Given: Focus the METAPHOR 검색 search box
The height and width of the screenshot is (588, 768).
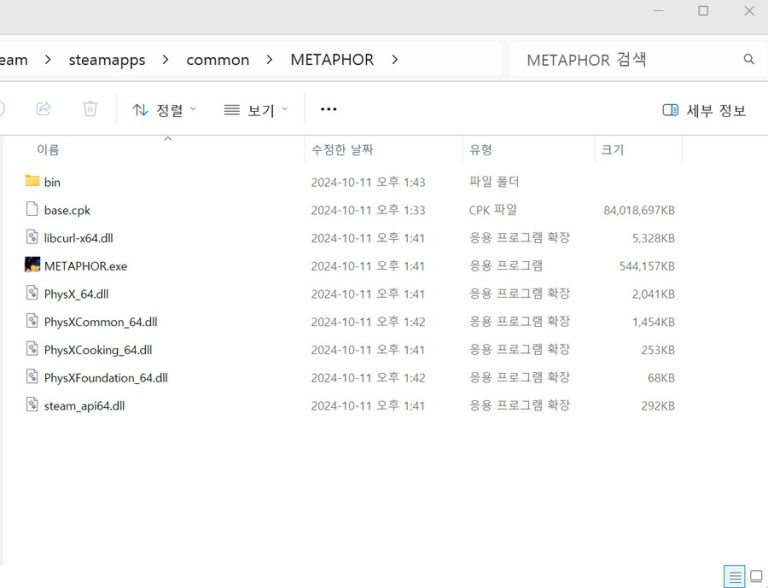Looking at the screenshot, I should 637,59.
